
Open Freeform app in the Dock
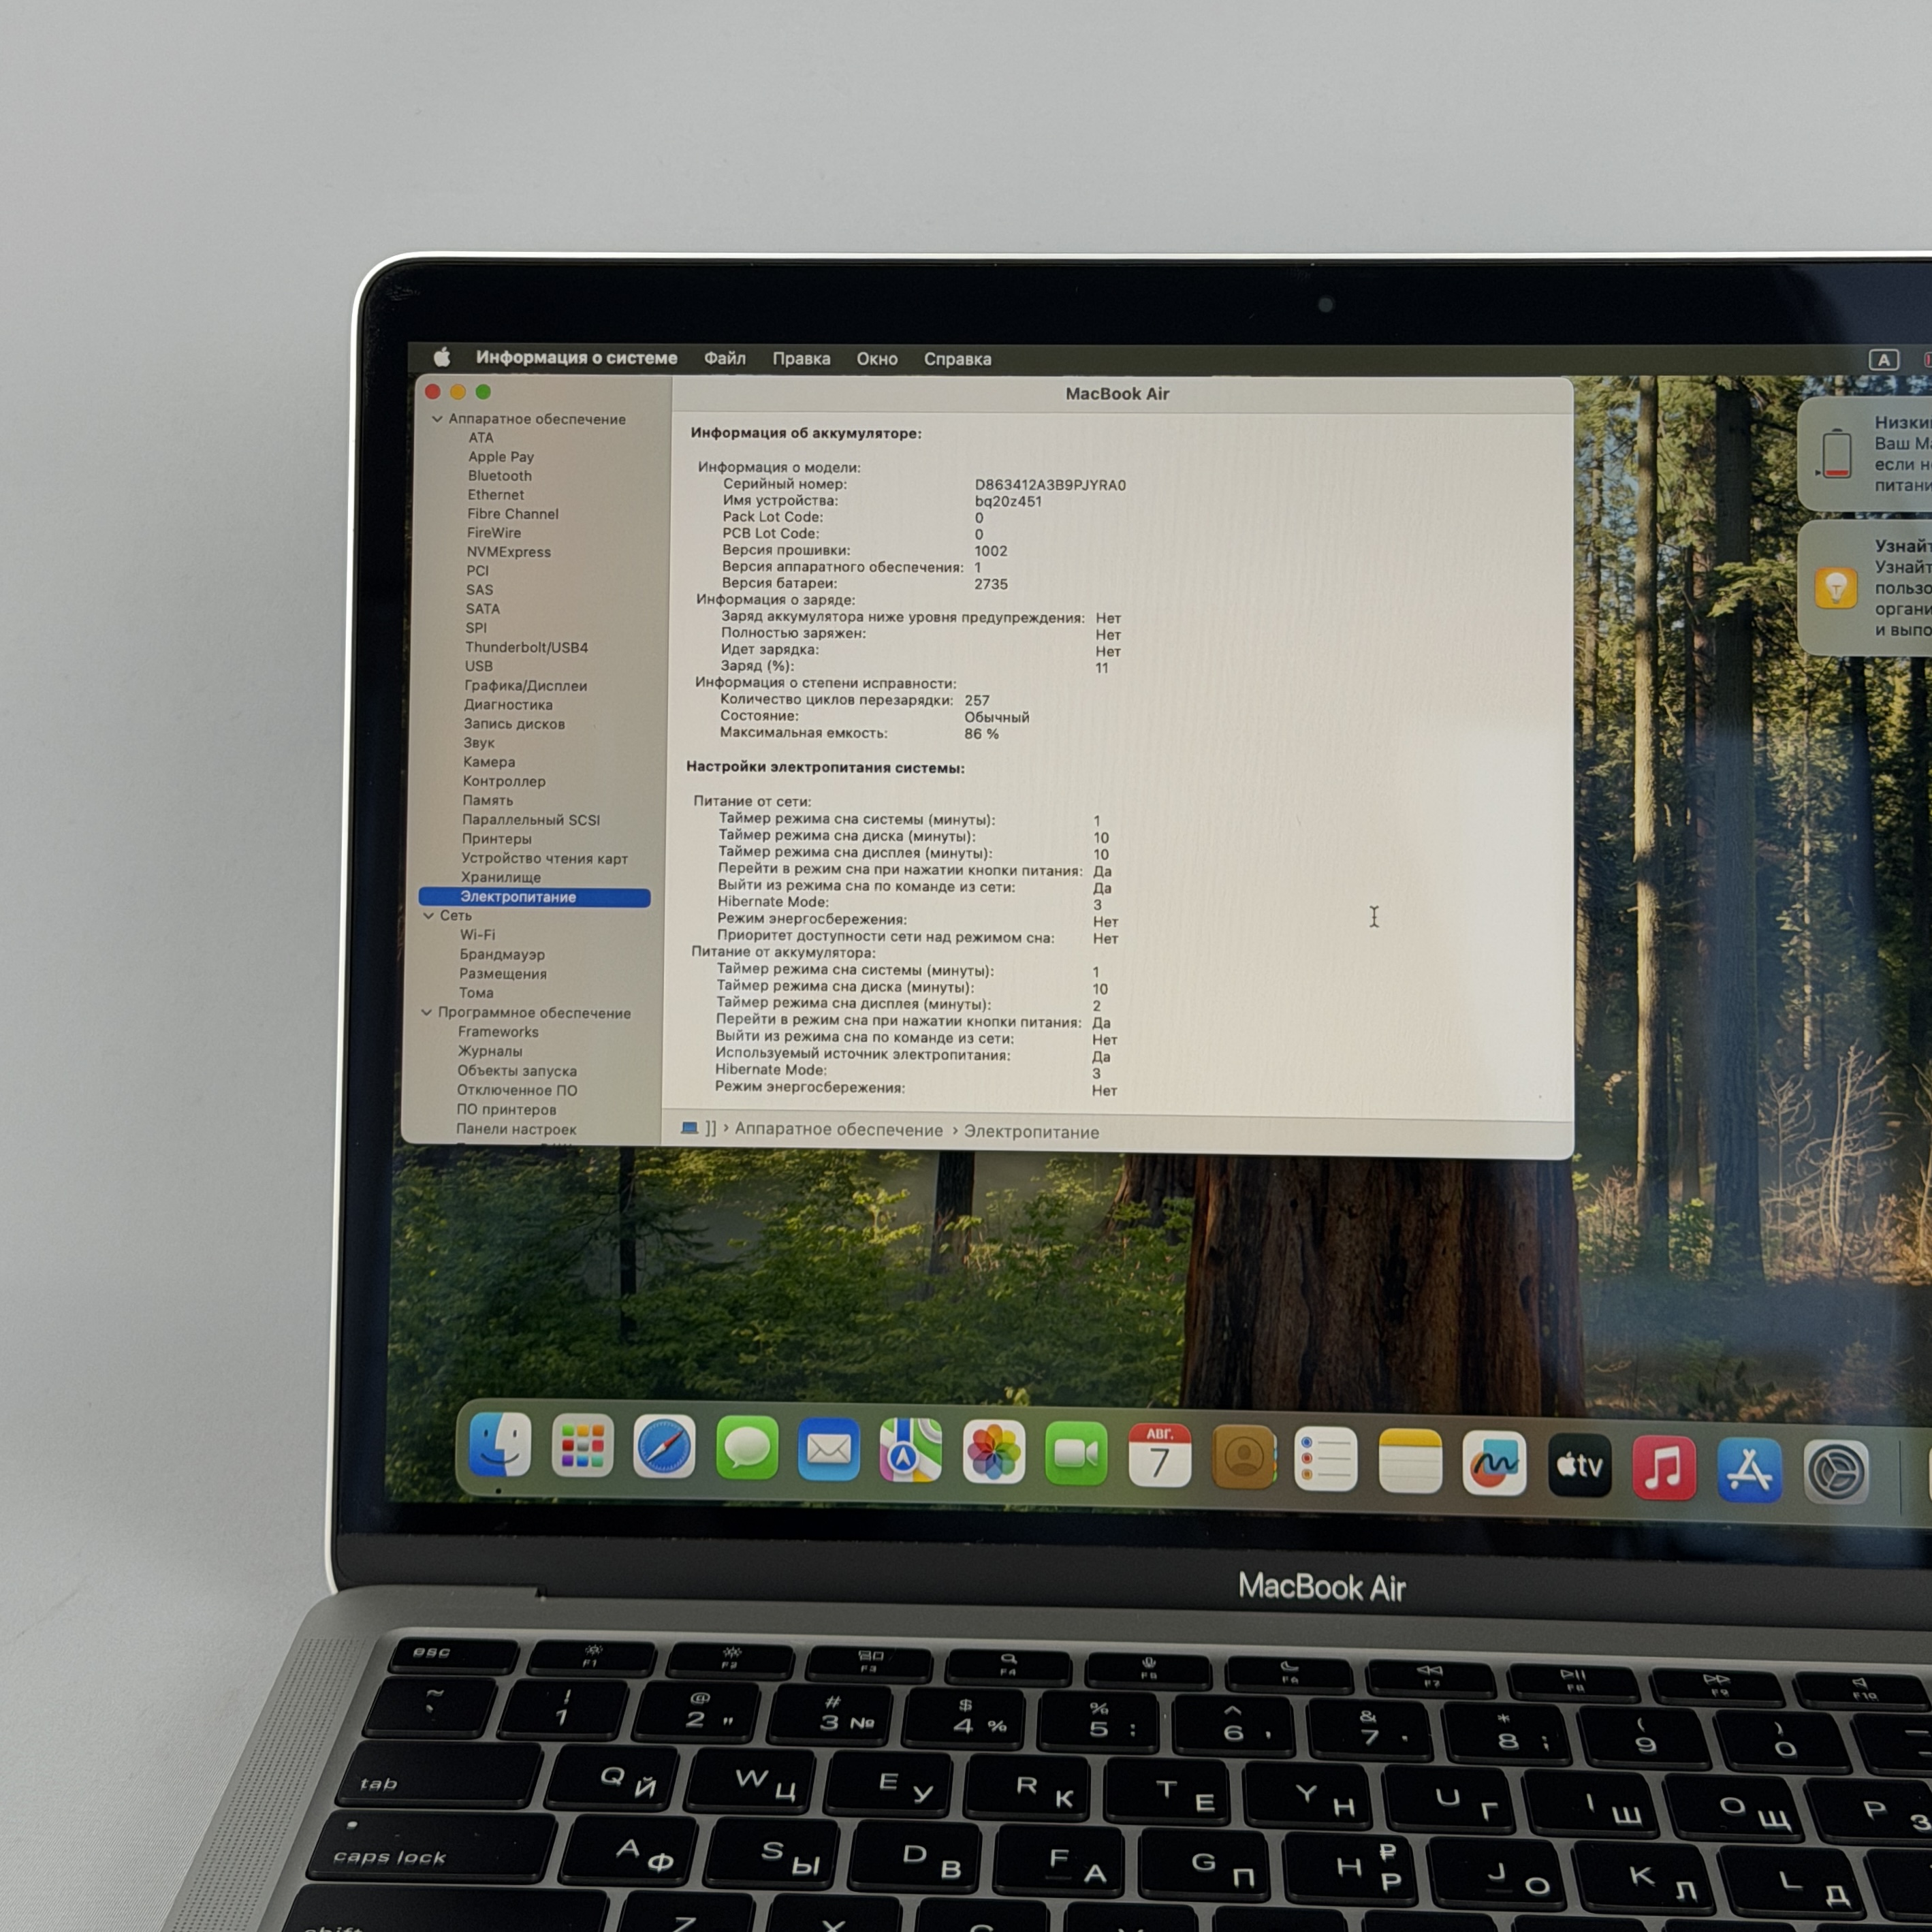[1494, 1463]
